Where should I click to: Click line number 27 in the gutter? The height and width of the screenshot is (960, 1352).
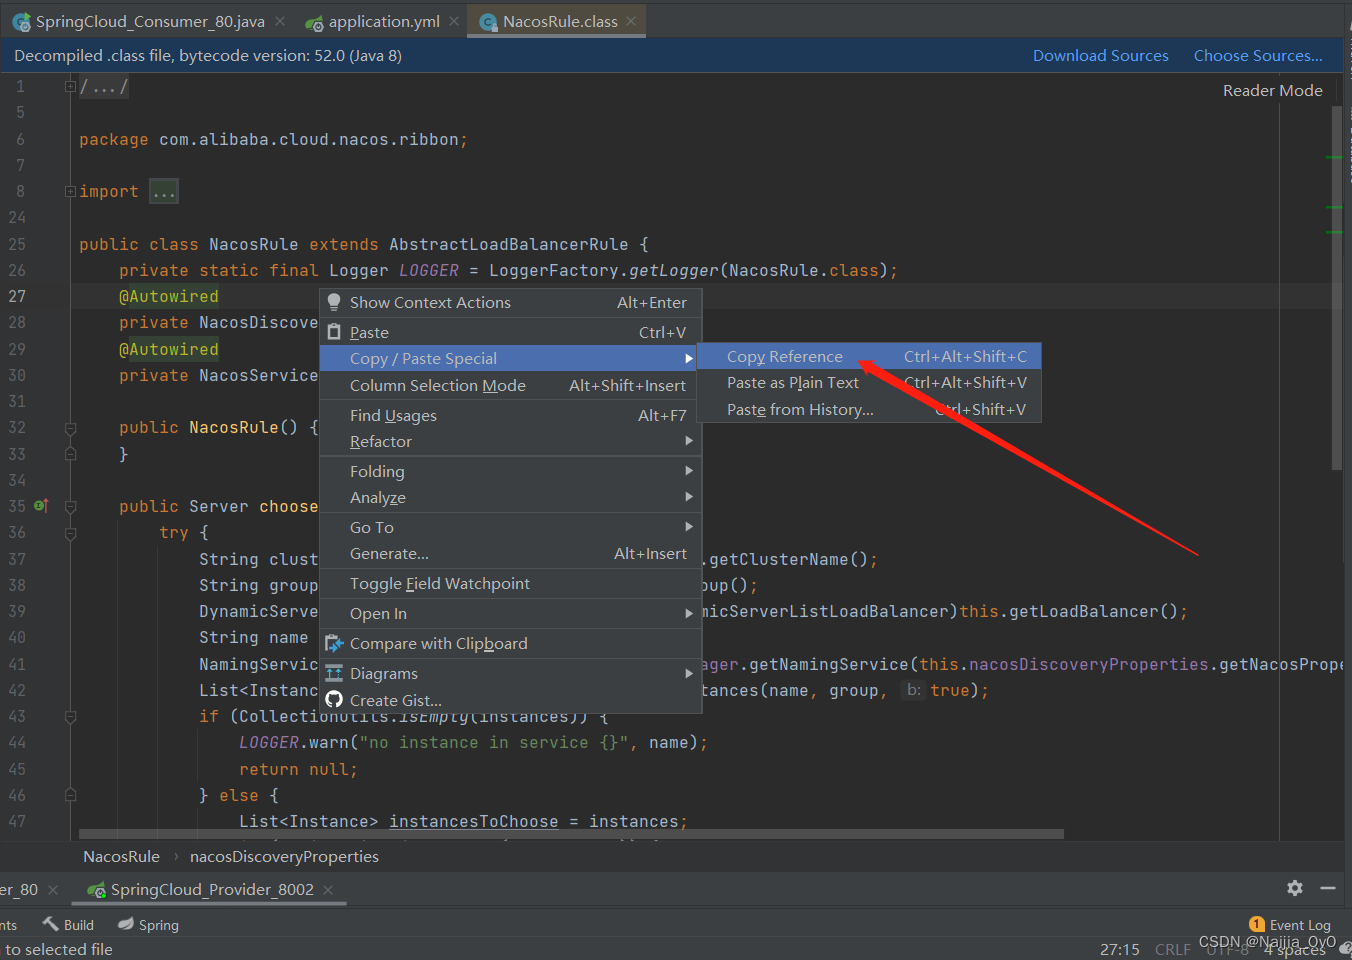[17, 297]
